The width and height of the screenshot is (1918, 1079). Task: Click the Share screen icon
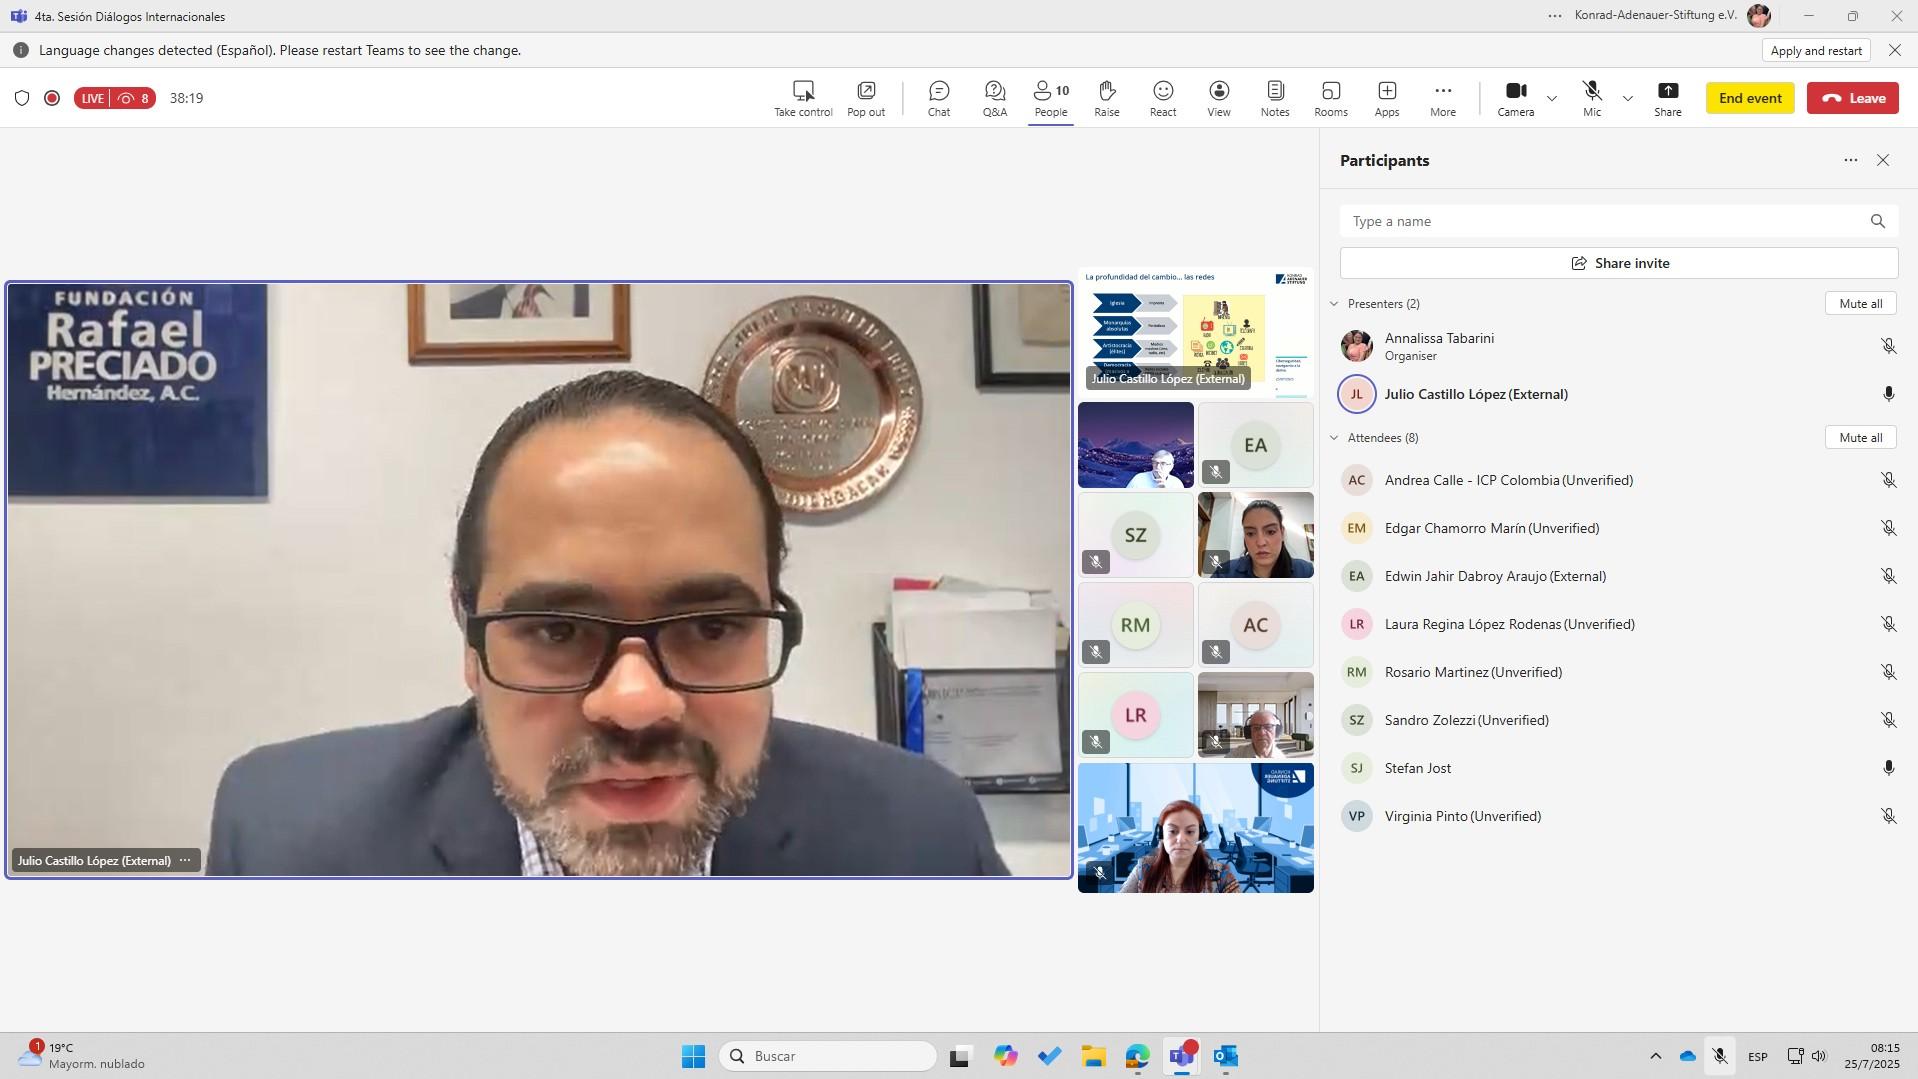click(1667, 98)
